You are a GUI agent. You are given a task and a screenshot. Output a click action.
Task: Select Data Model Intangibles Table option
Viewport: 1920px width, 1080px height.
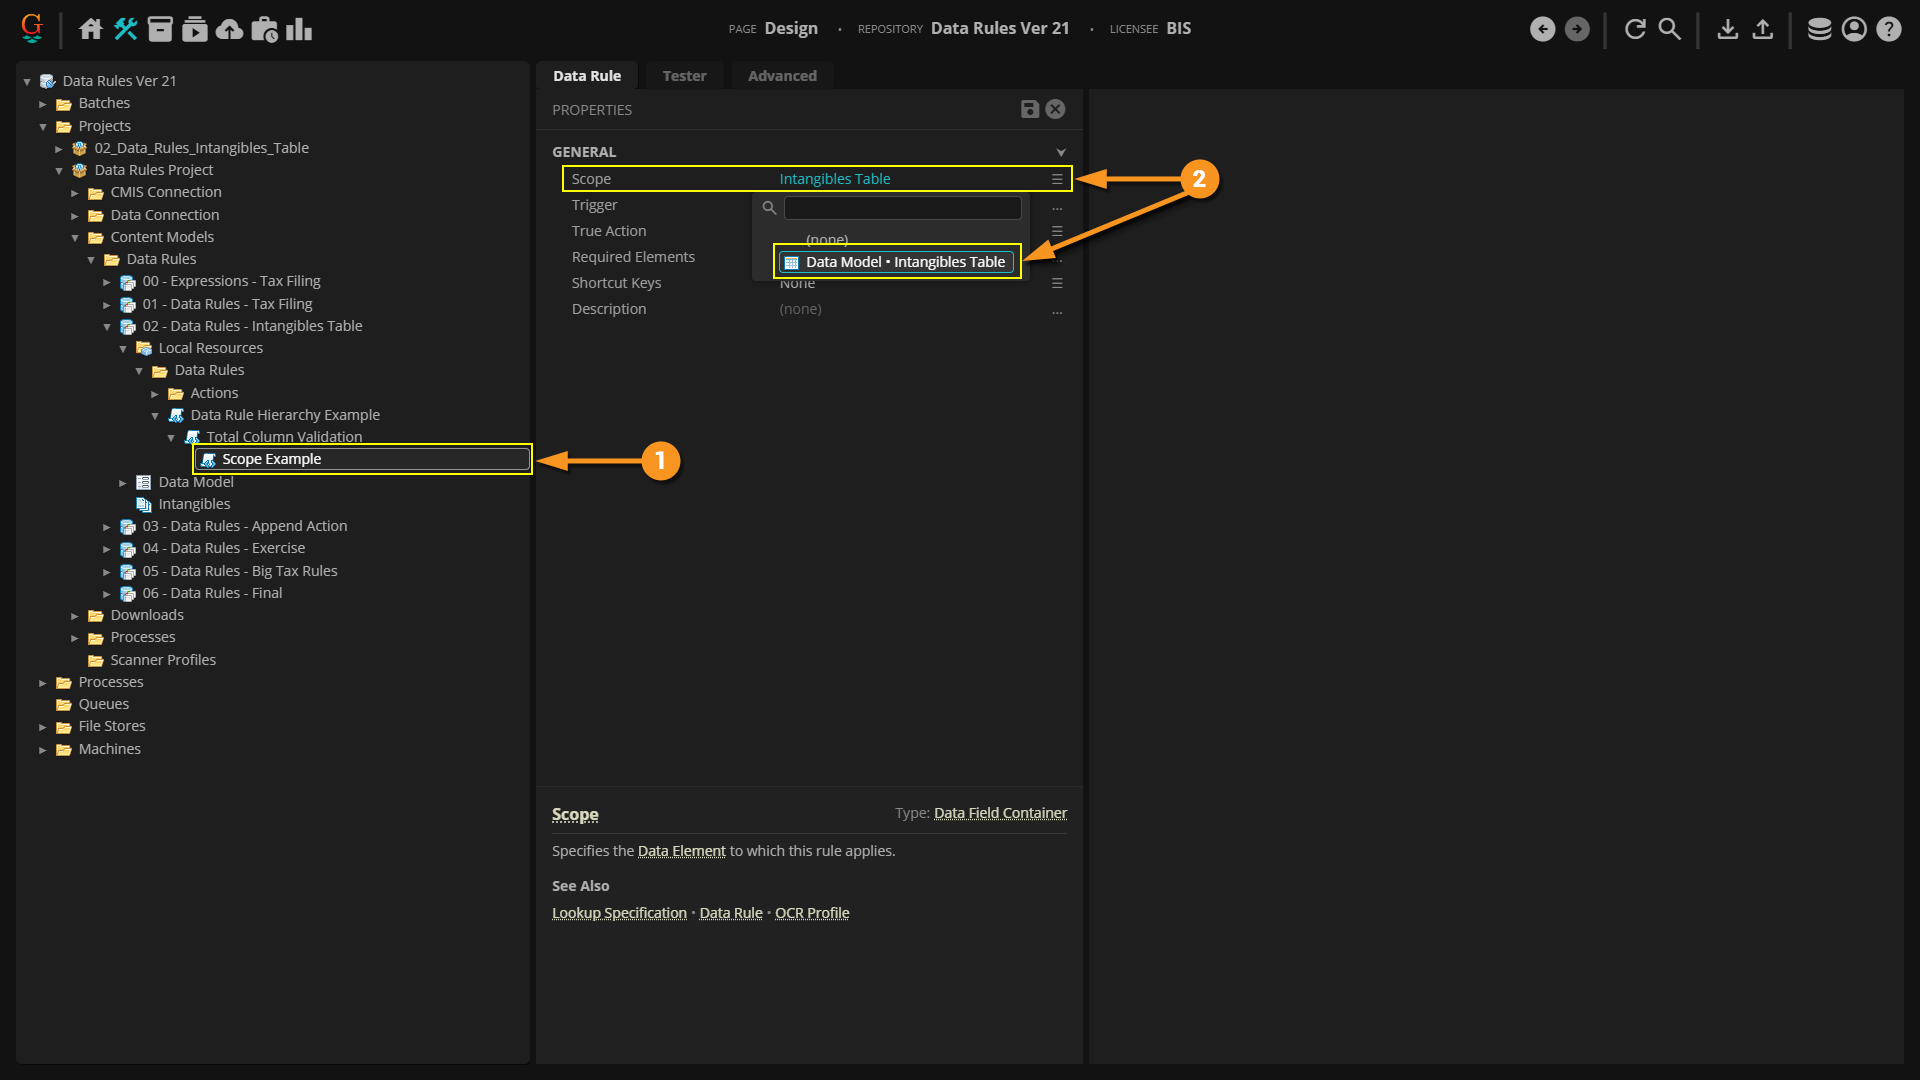click(x=897, y=262)
